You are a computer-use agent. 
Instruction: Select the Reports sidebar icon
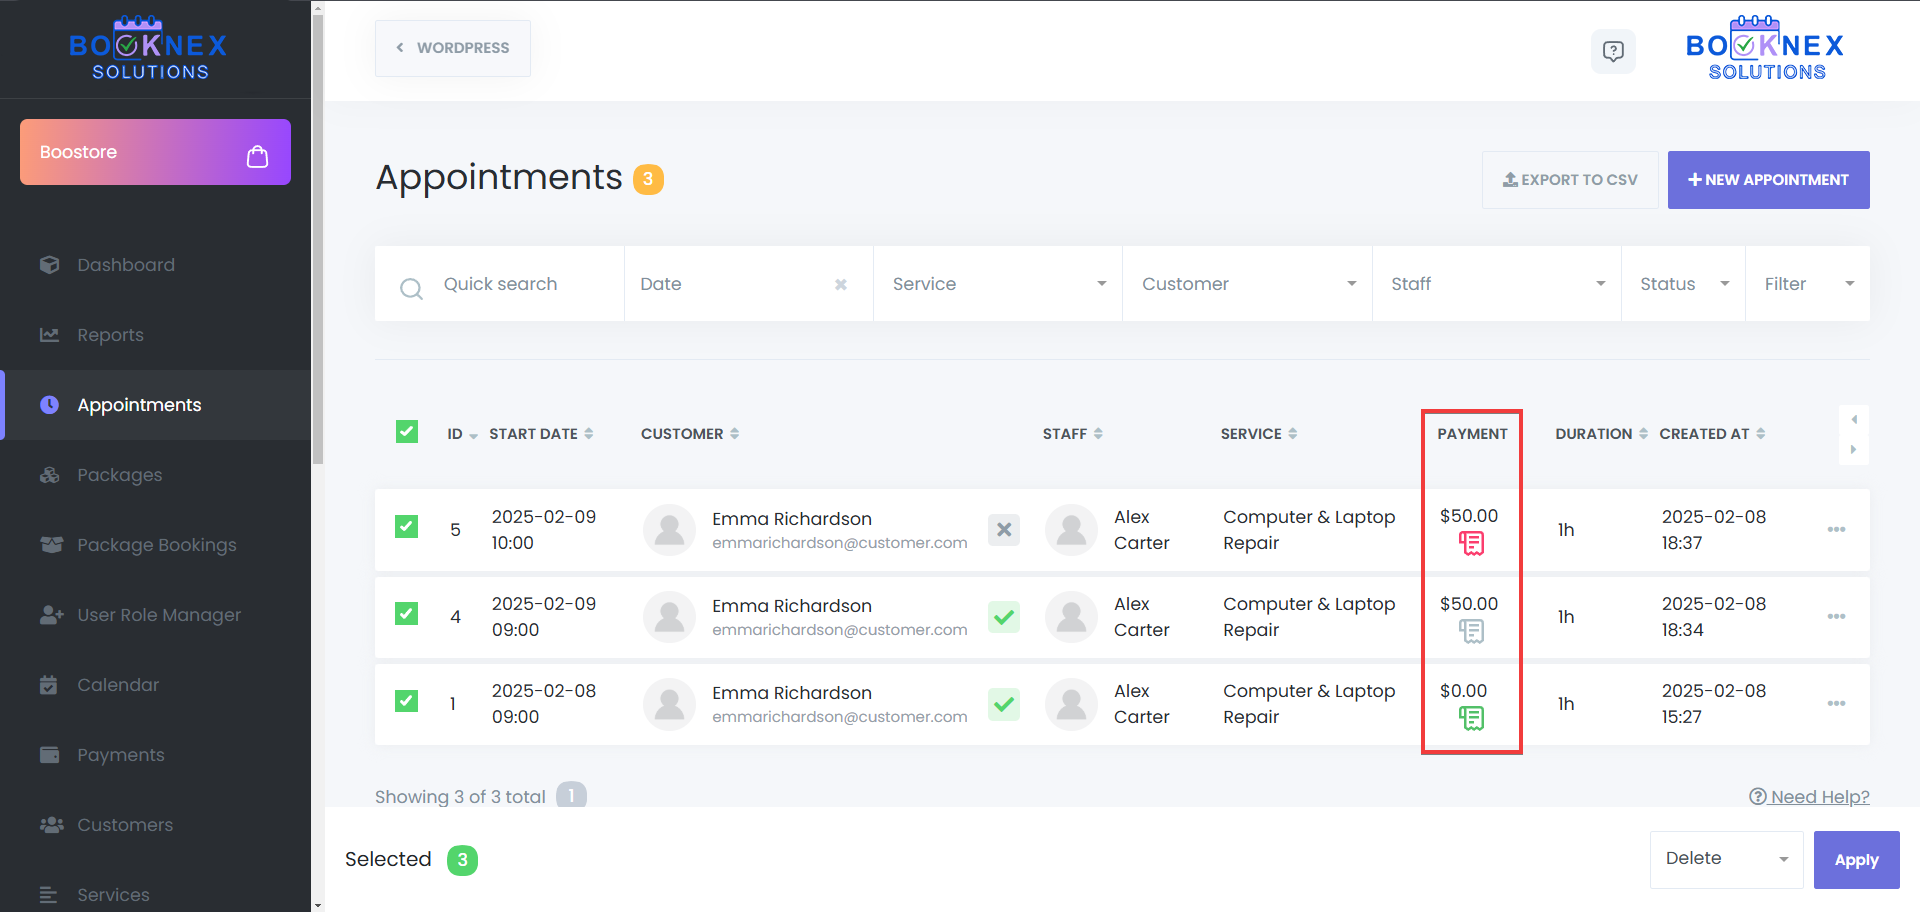pyautogui.click(x=50, y=334)
